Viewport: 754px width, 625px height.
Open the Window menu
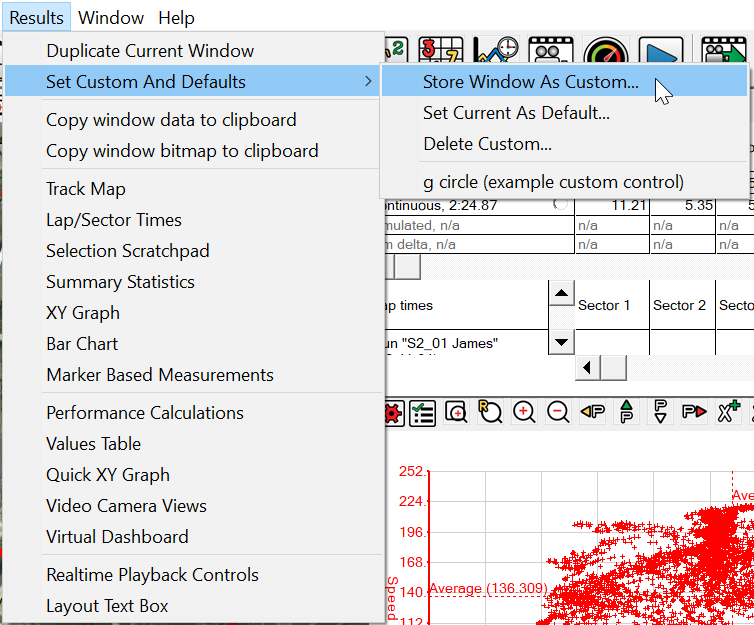pos(111,18)
